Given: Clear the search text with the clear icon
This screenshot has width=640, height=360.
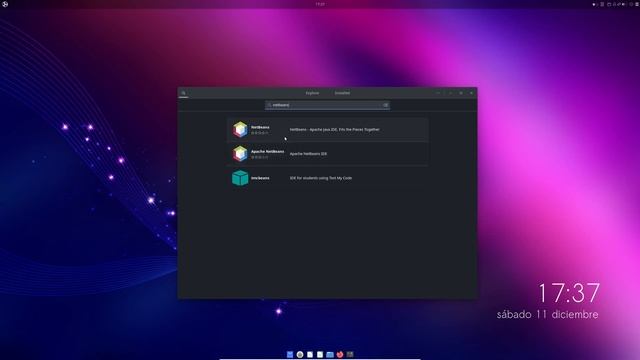Looking at the screenshot, I should pyautogui.click(x=385, y=105).
